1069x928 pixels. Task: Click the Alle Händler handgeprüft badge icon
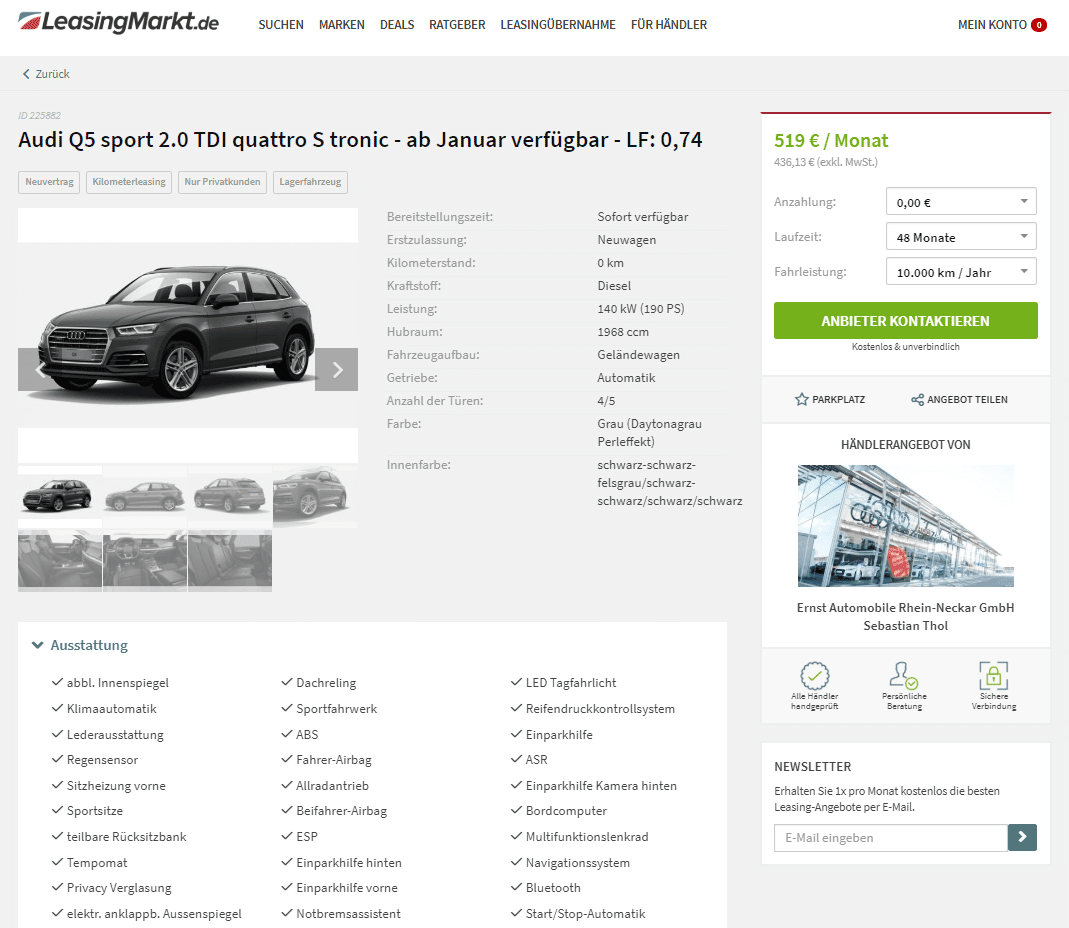coord(815,676)
